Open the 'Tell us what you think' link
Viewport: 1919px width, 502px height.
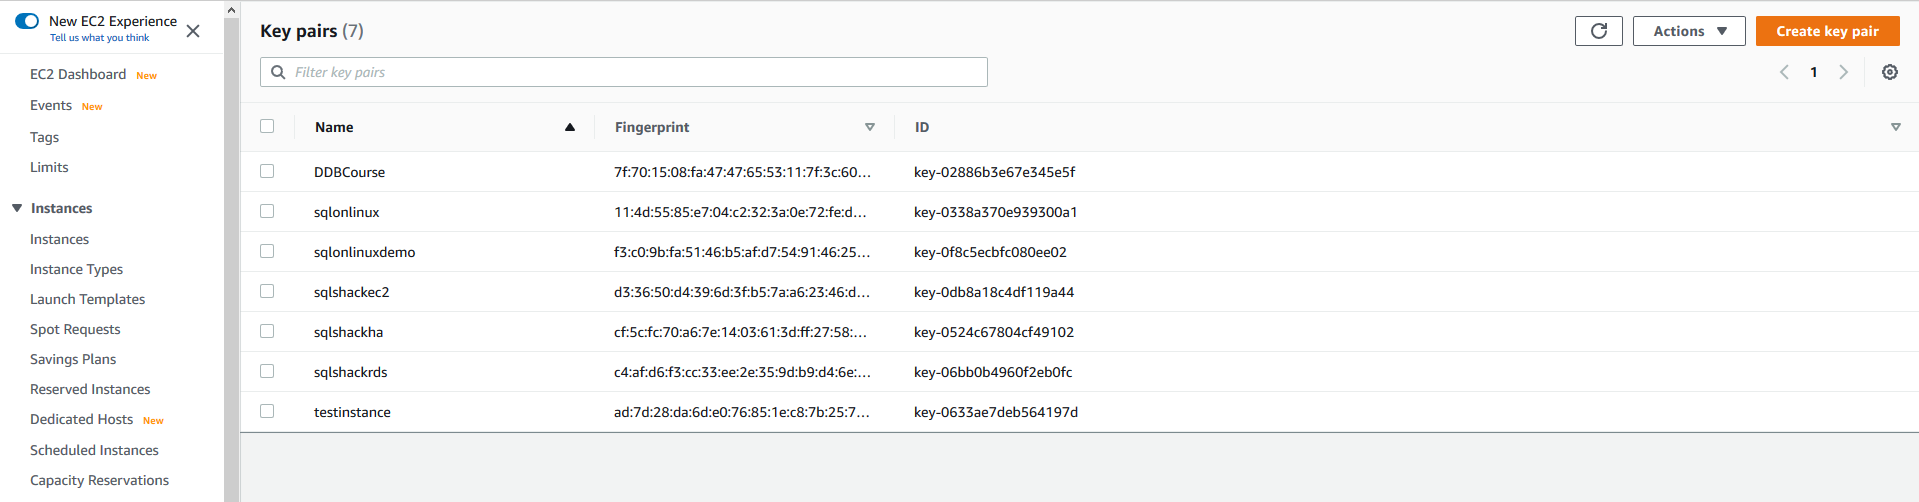99,38
